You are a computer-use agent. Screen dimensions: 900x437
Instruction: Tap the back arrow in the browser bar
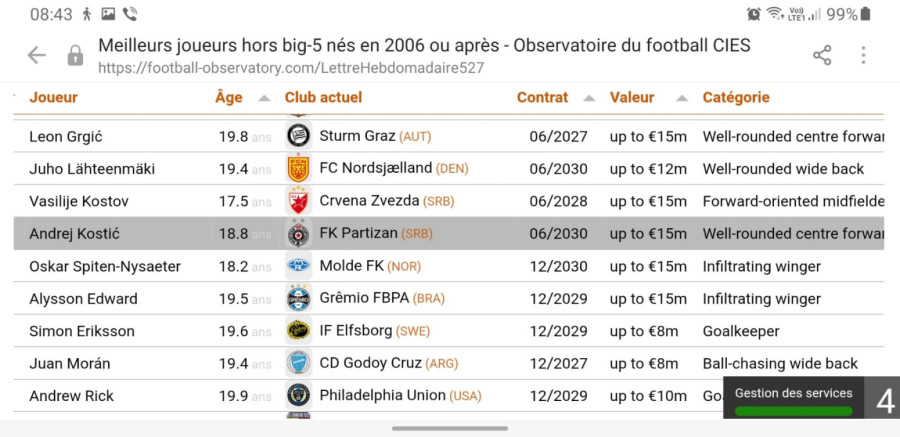37,56
